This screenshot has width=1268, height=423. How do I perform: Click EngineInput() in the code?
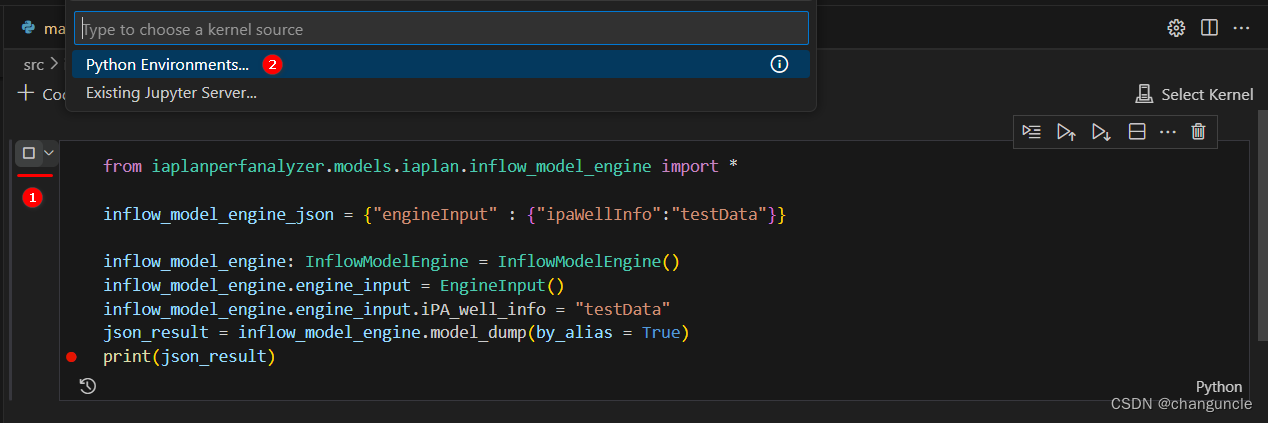tap(502, 285)
